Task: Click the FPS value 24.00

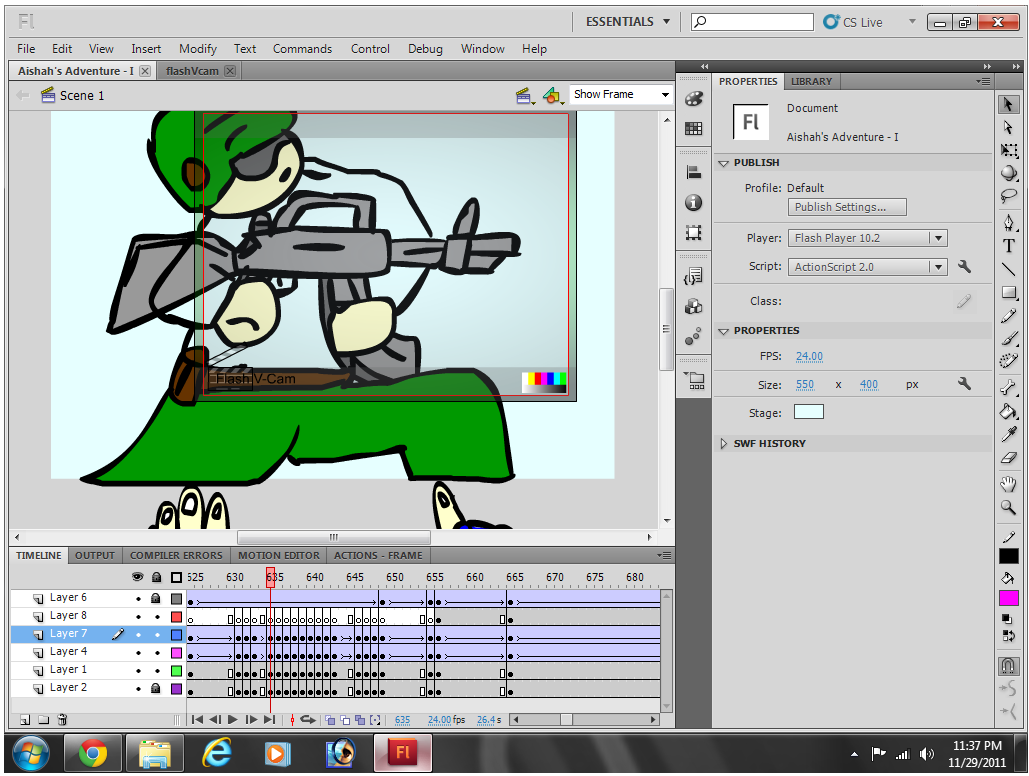Action: tap(809, 356)
